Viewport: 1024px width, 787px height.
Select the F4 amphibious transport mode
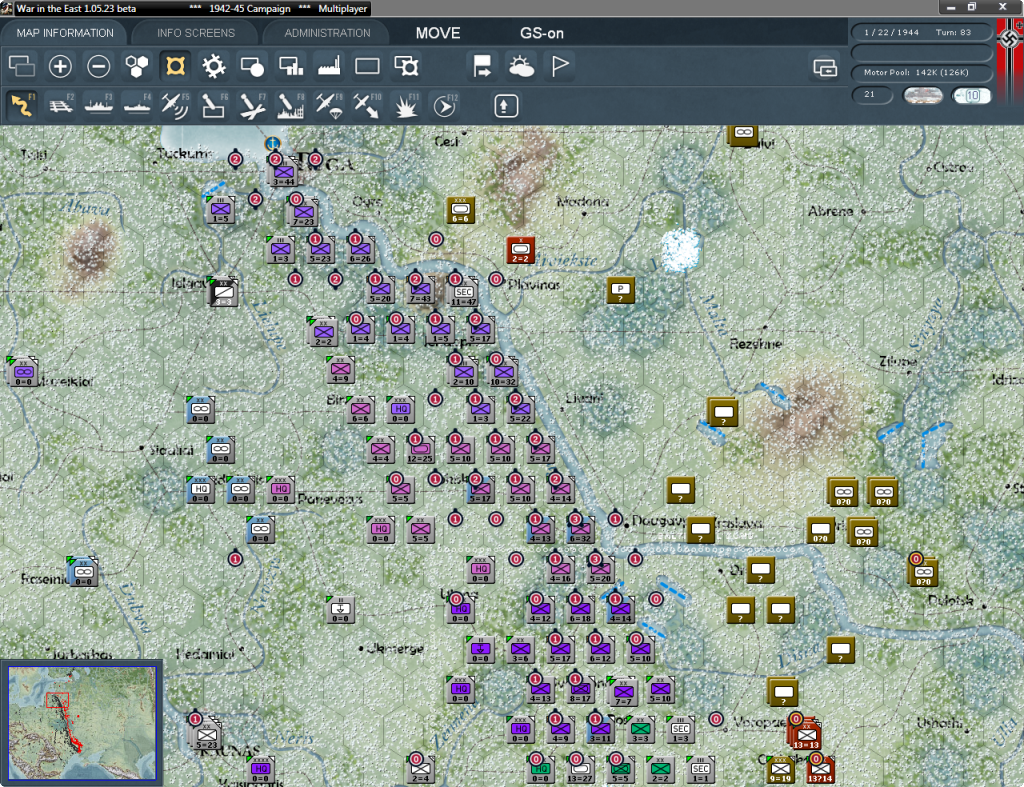coord(137,106)
